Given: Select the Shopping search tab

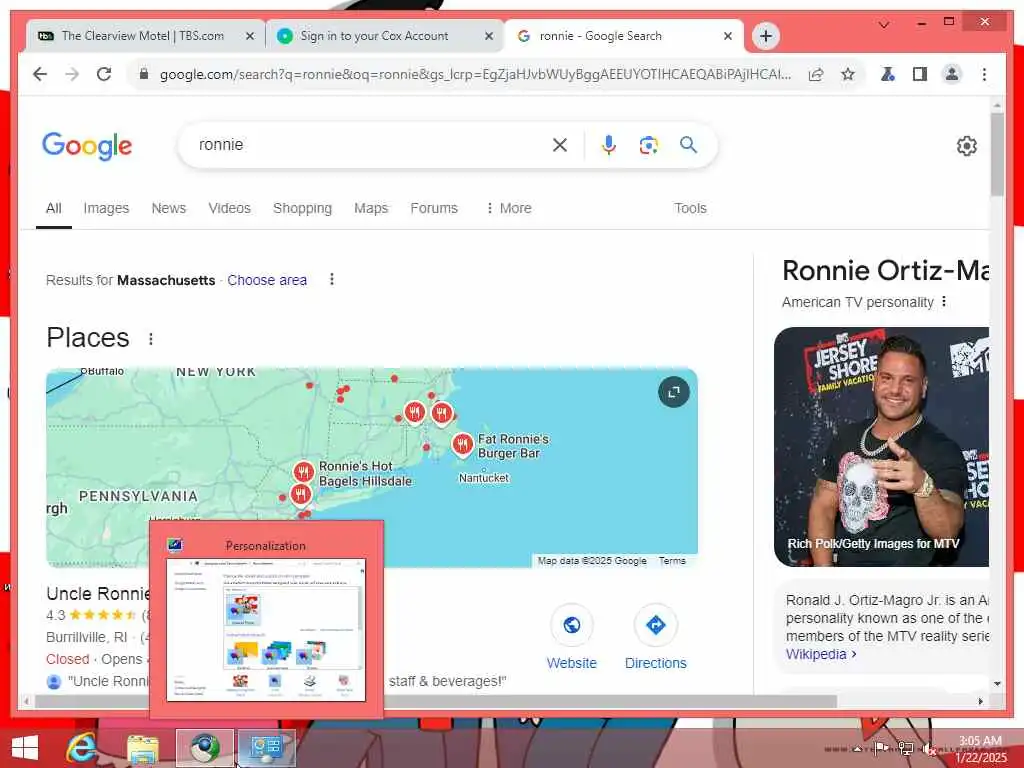Looking at the screenshot, I should pos(302,208).
